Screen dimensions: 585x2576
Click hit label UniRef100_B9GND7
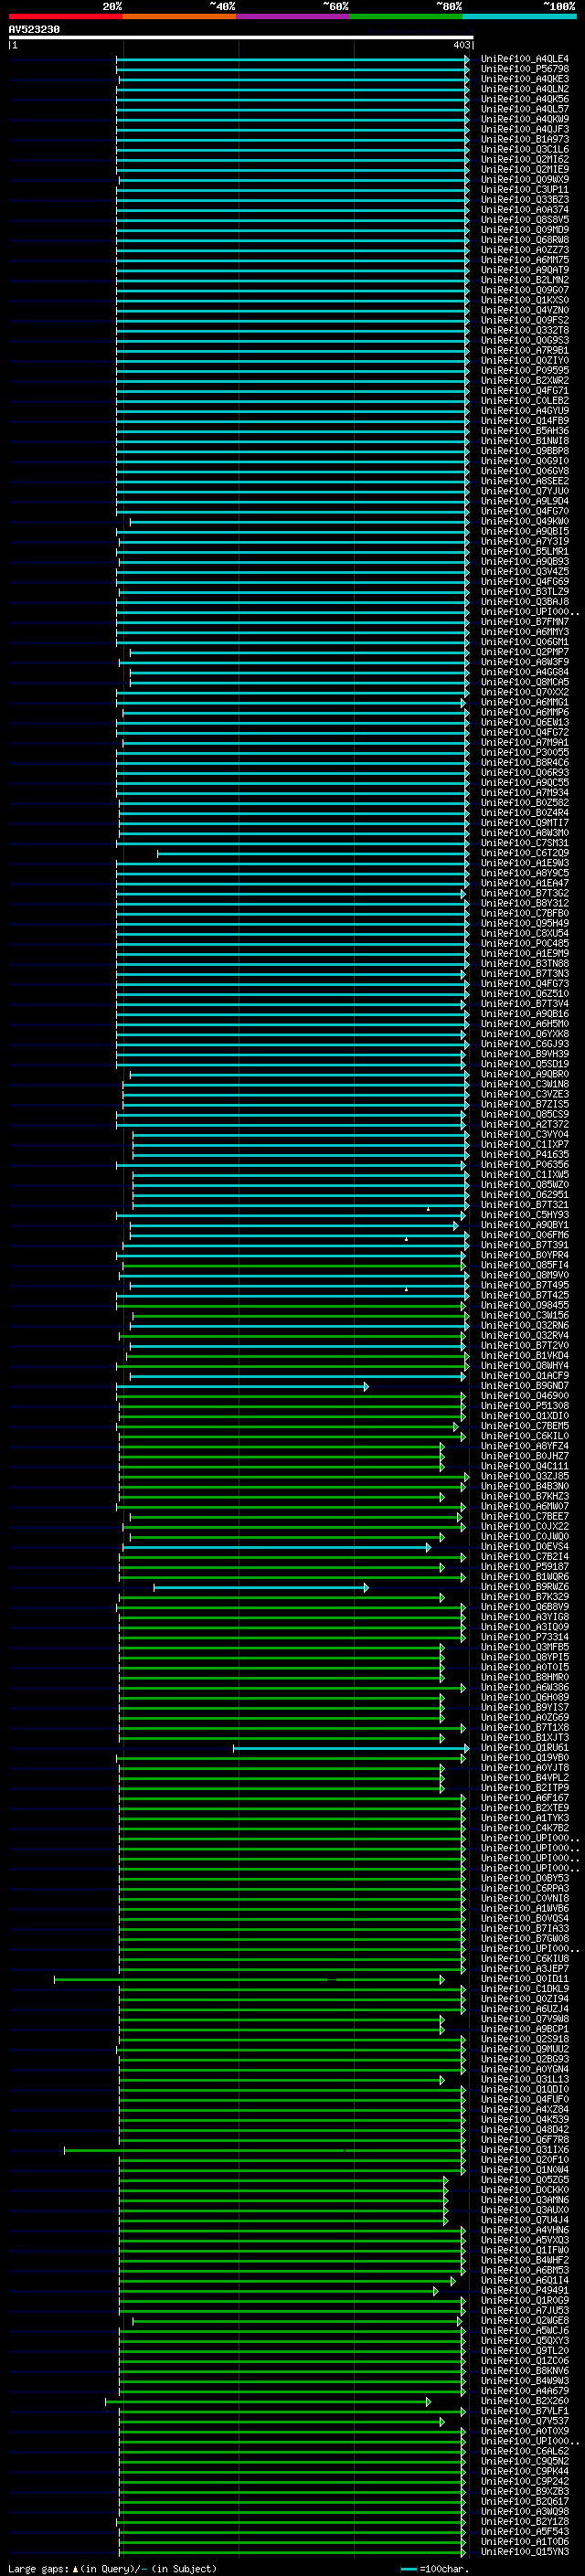coord(525,1386)
